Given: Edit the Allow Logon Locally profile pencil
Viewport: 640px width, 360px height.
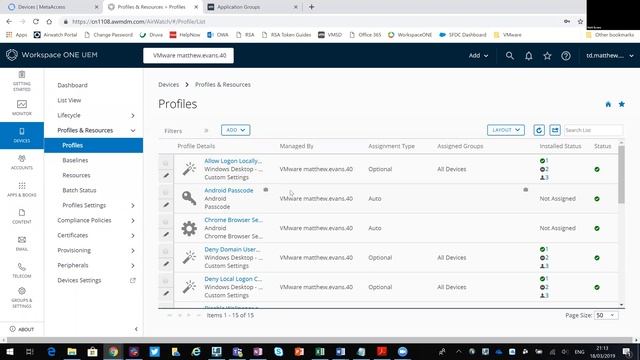Looking at the screenshot, I should tap(166, 175).
